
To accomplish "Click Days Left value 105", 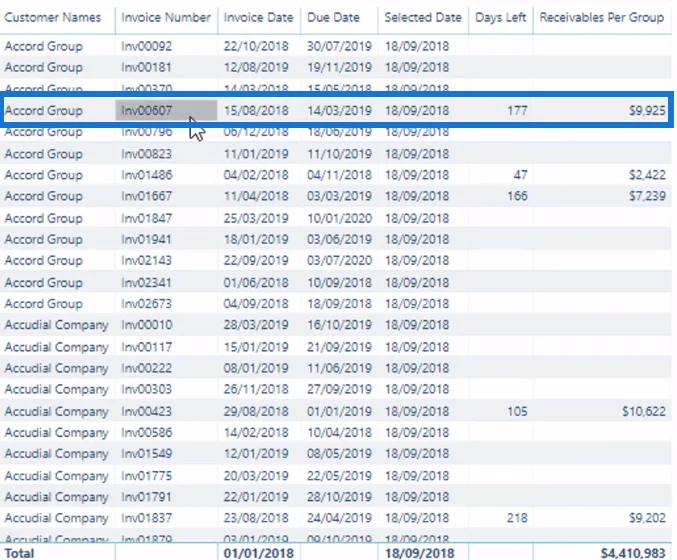I will [517, 411].
